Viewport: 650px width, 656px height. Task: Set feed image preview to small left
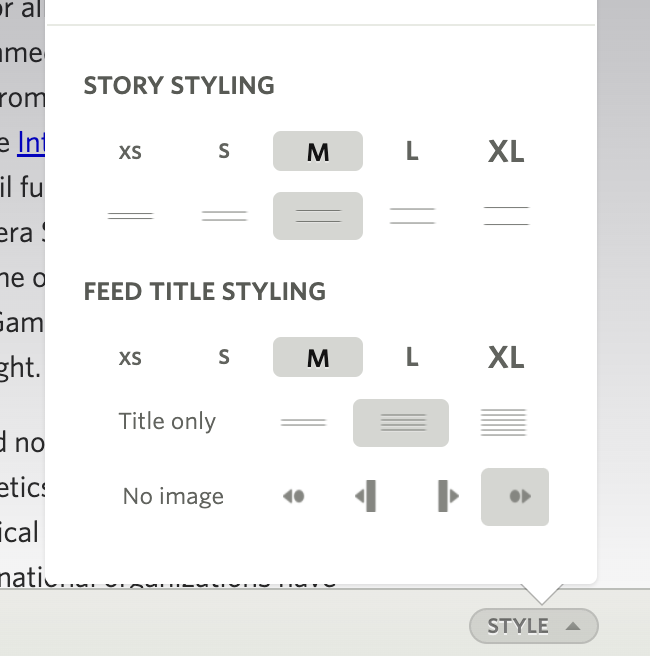tap(293, 497)
